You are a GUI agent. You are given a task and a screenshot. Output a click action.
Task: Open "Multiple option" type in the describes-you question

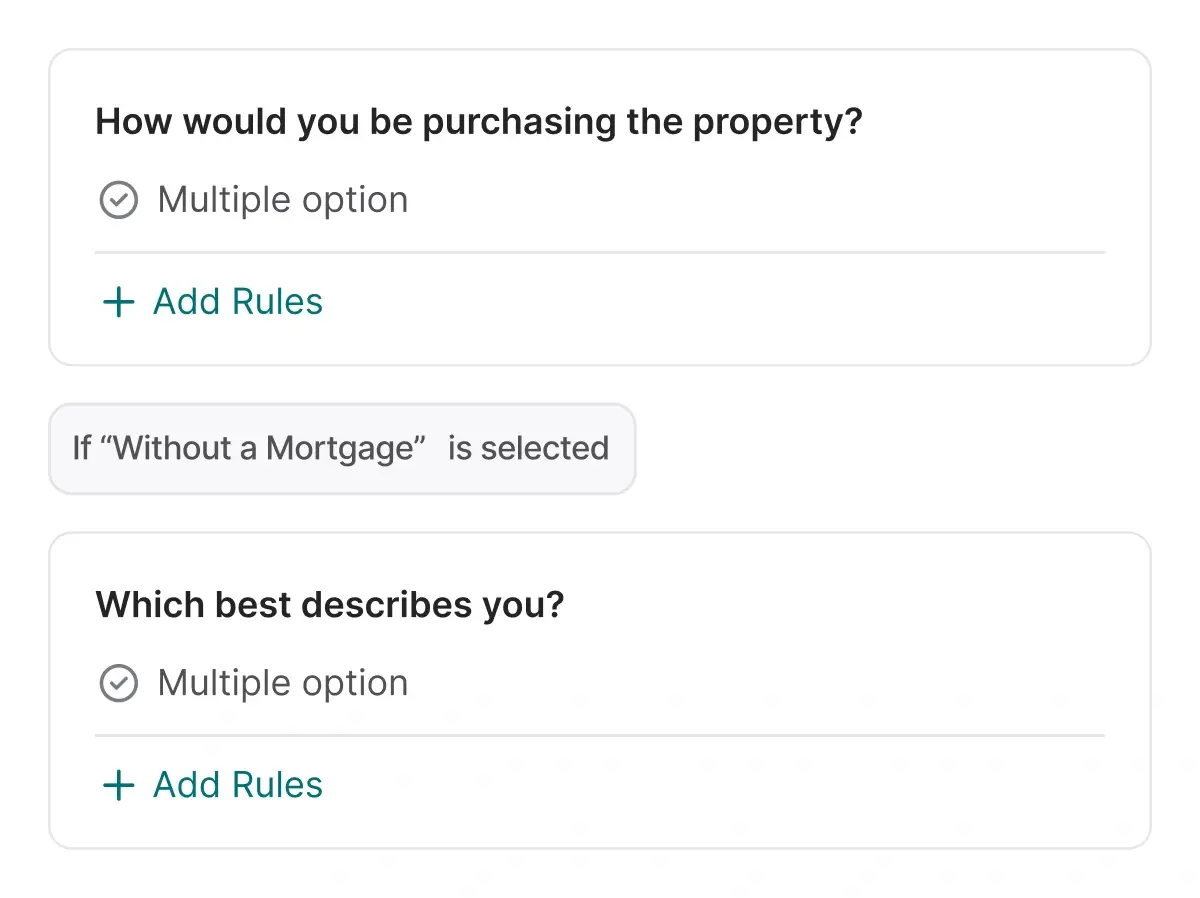(283, 683)
